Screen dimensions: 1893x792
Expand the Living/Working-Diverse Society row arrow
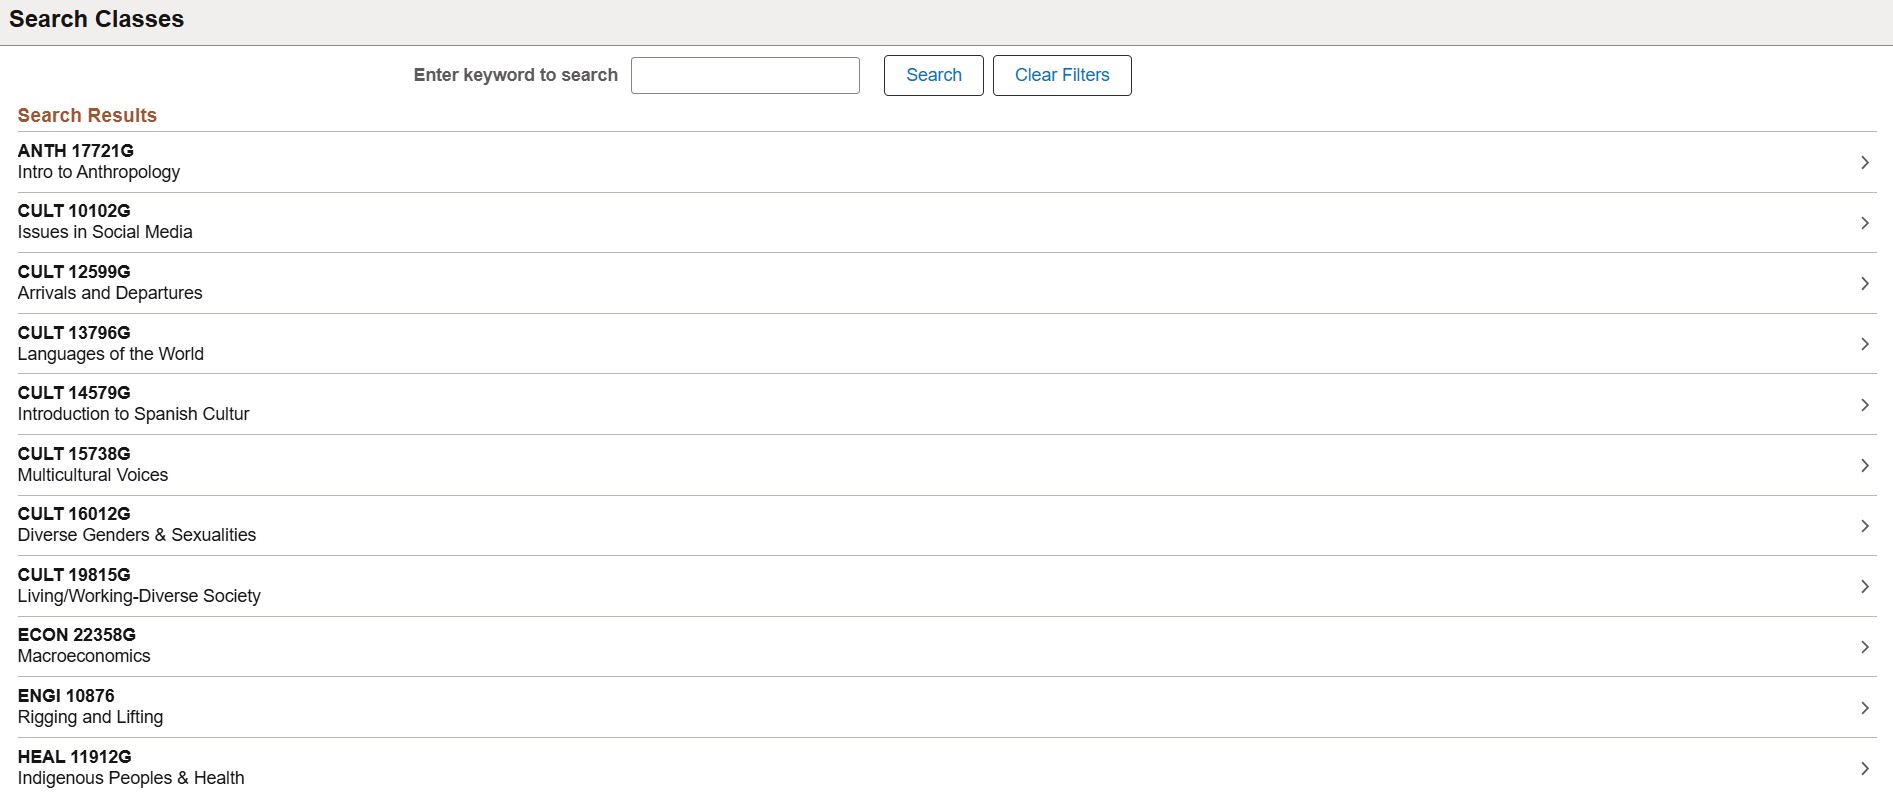(1864, 587)
